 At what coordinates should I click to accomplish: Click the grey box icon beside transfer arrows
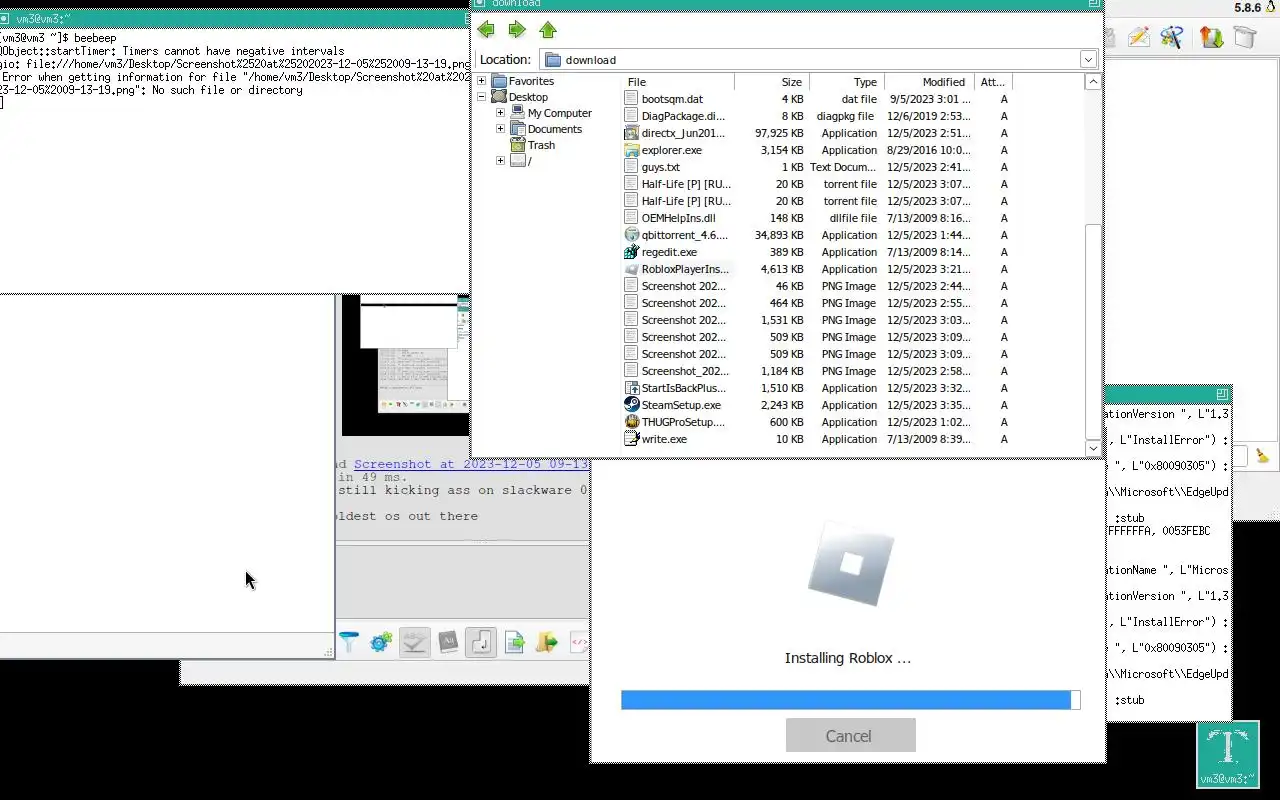tap(1244, 38)
